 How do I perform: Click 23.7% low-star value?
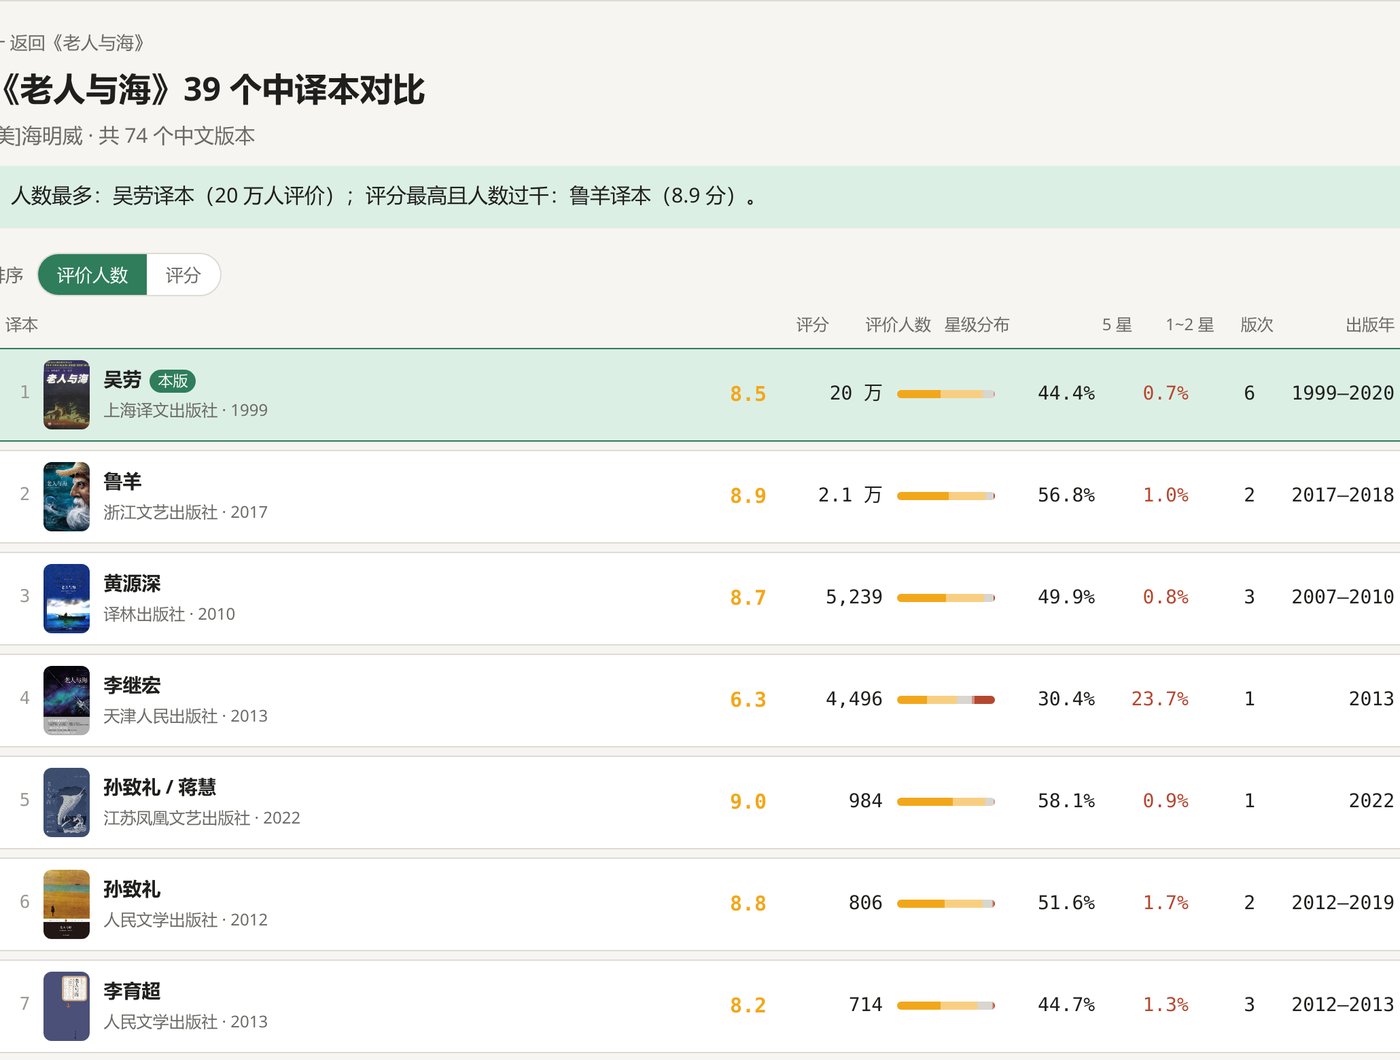(1160, 699)
